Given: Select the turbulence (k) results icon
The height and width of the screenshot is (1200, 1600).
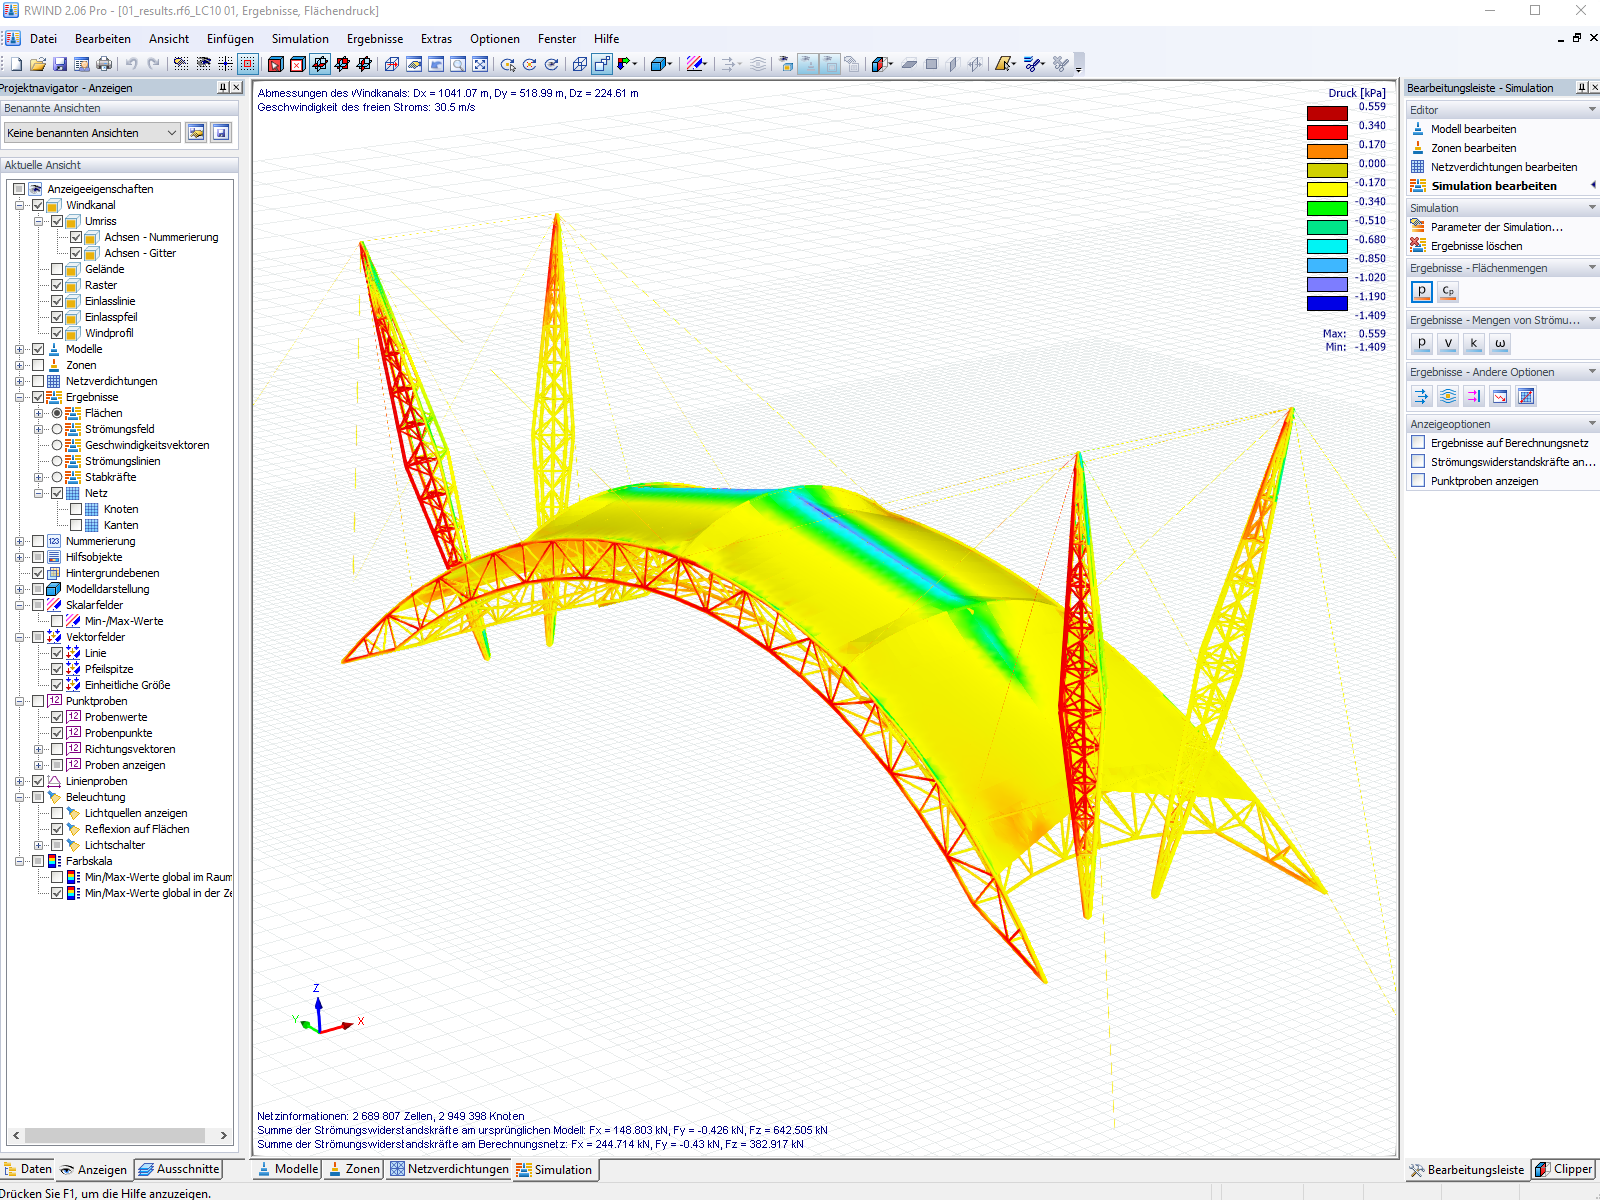Looking at the screenshot, I should tap(1474, 343).
